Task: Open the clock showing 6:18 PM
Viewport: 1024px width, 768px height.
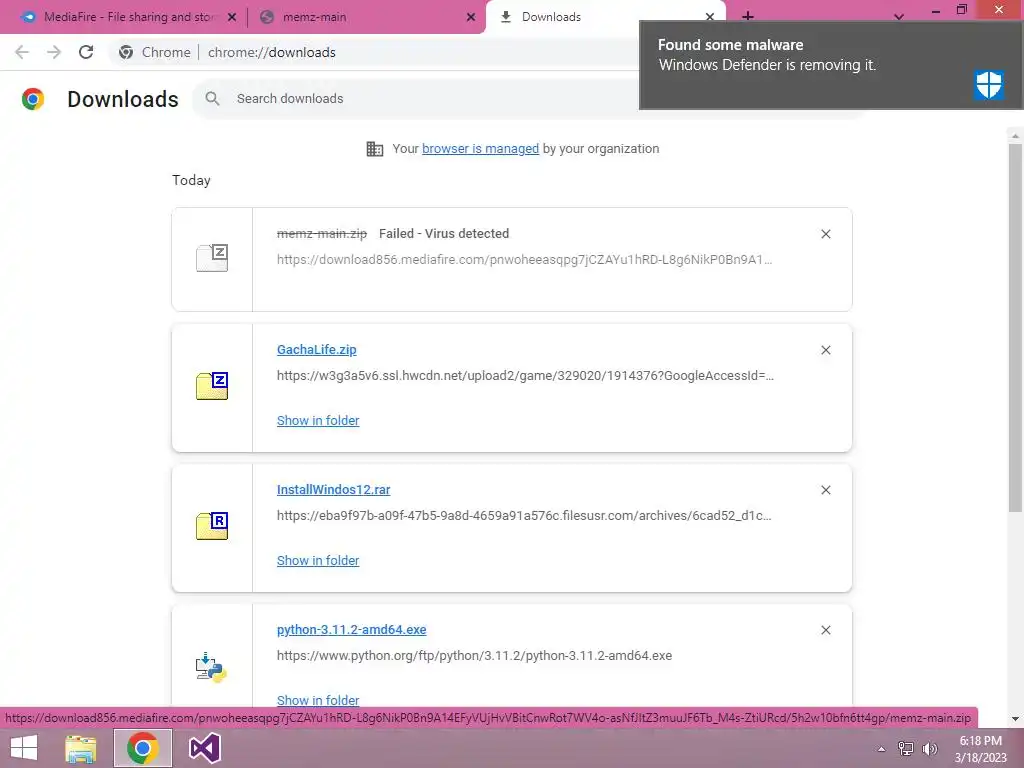Action: [x=980, y=749]
